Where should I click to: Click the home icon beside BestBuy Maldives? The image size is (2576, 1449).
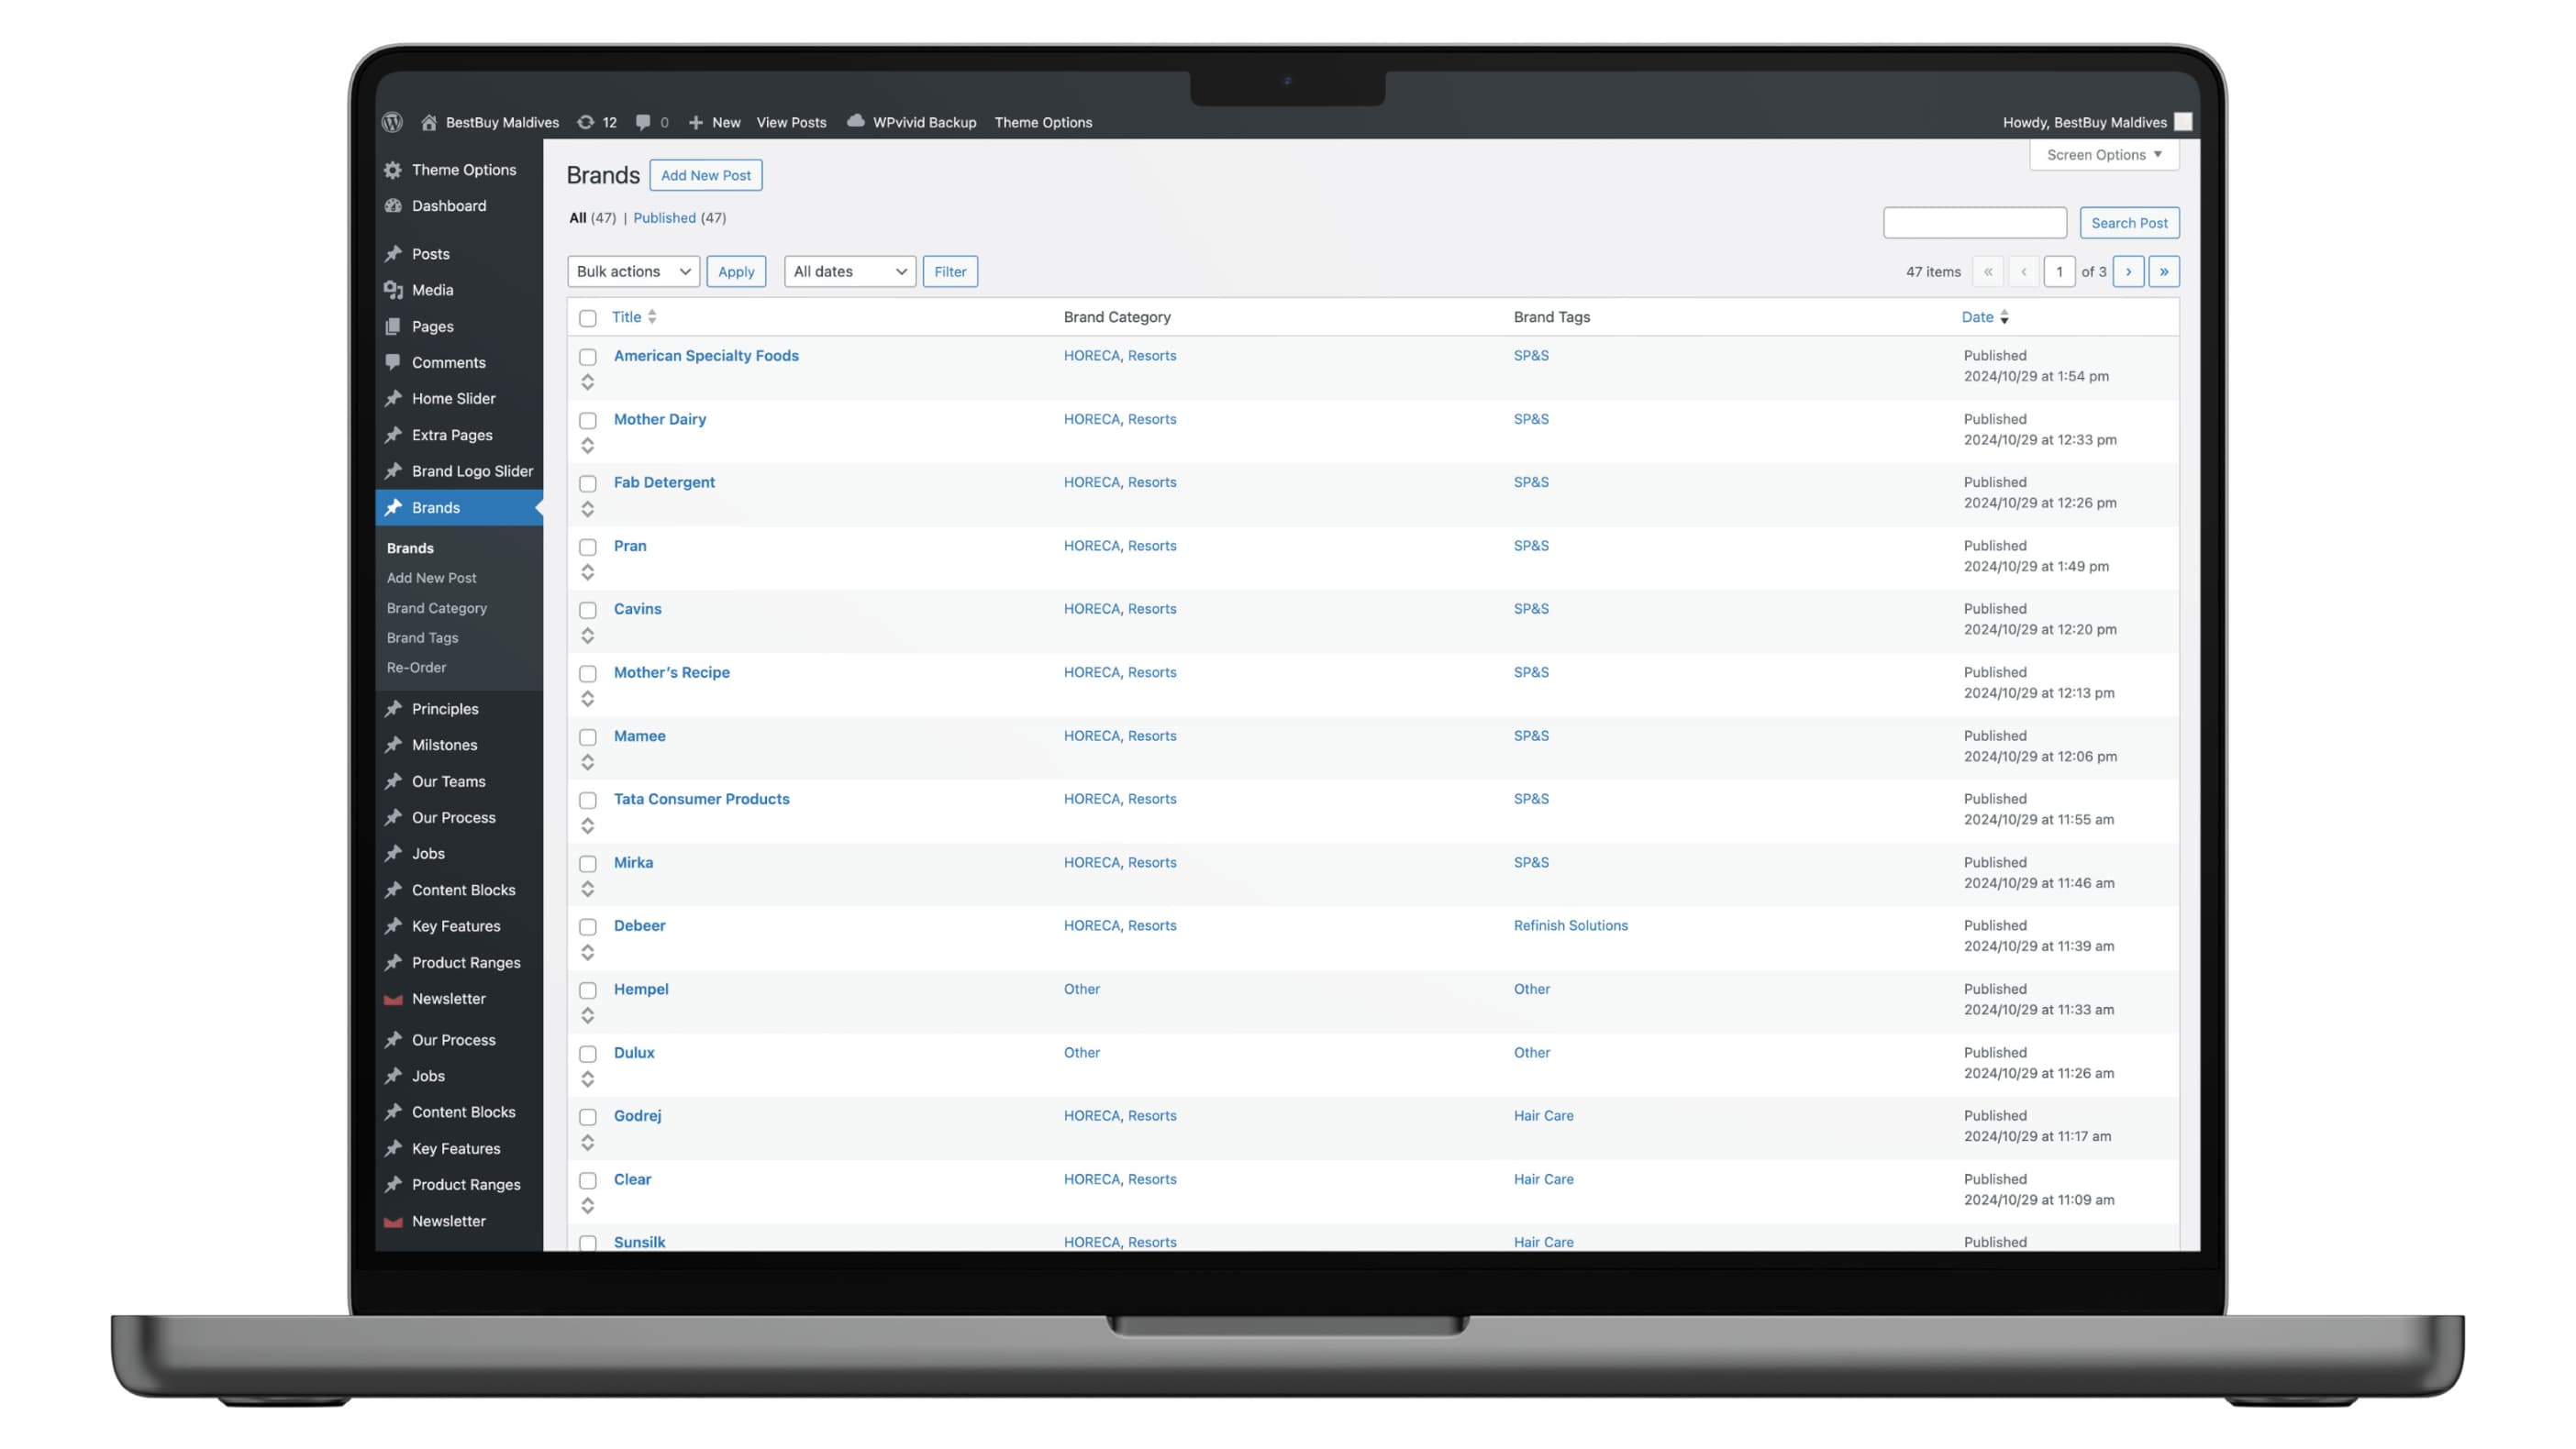coord(429,122)
